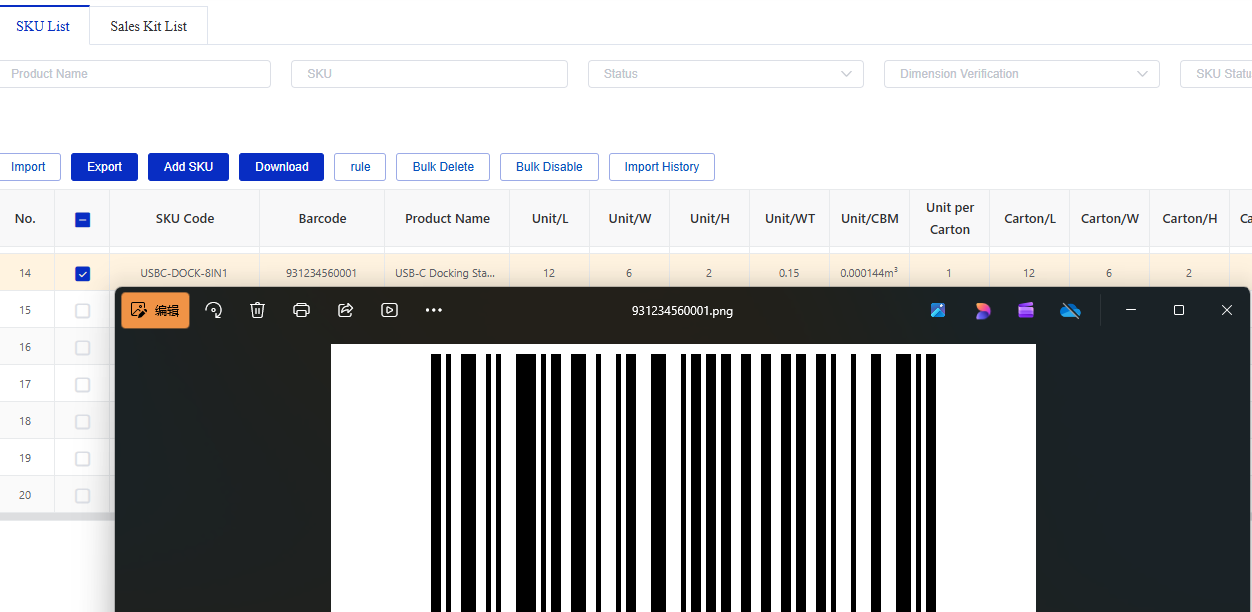This screenshot has height=612, width=1252.
Task: Open the Dimension Verification dropdown
Action: point(1022,74)
